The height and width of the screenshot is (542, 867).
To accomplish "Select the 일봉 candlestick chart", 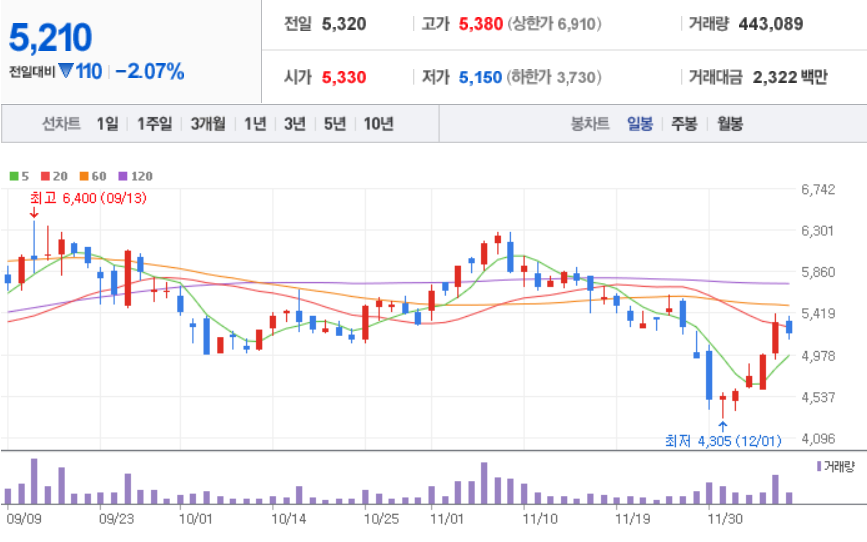I will [640, 123].
